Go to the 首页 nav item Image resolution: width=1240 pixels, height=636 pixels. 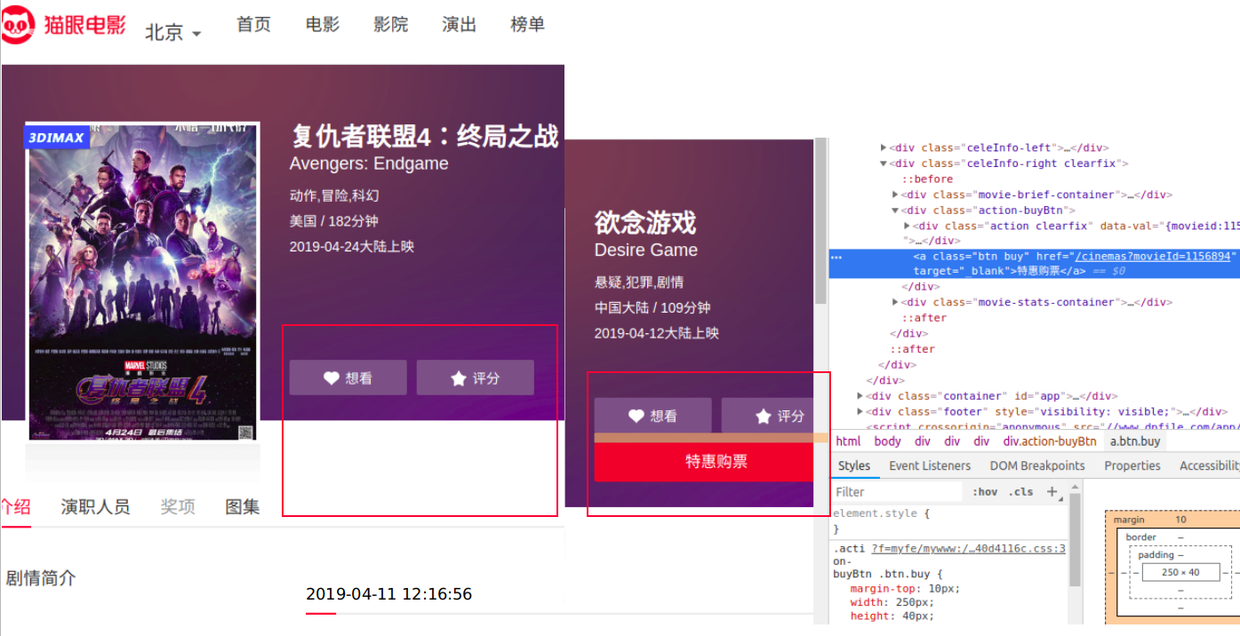click(254, 25)
